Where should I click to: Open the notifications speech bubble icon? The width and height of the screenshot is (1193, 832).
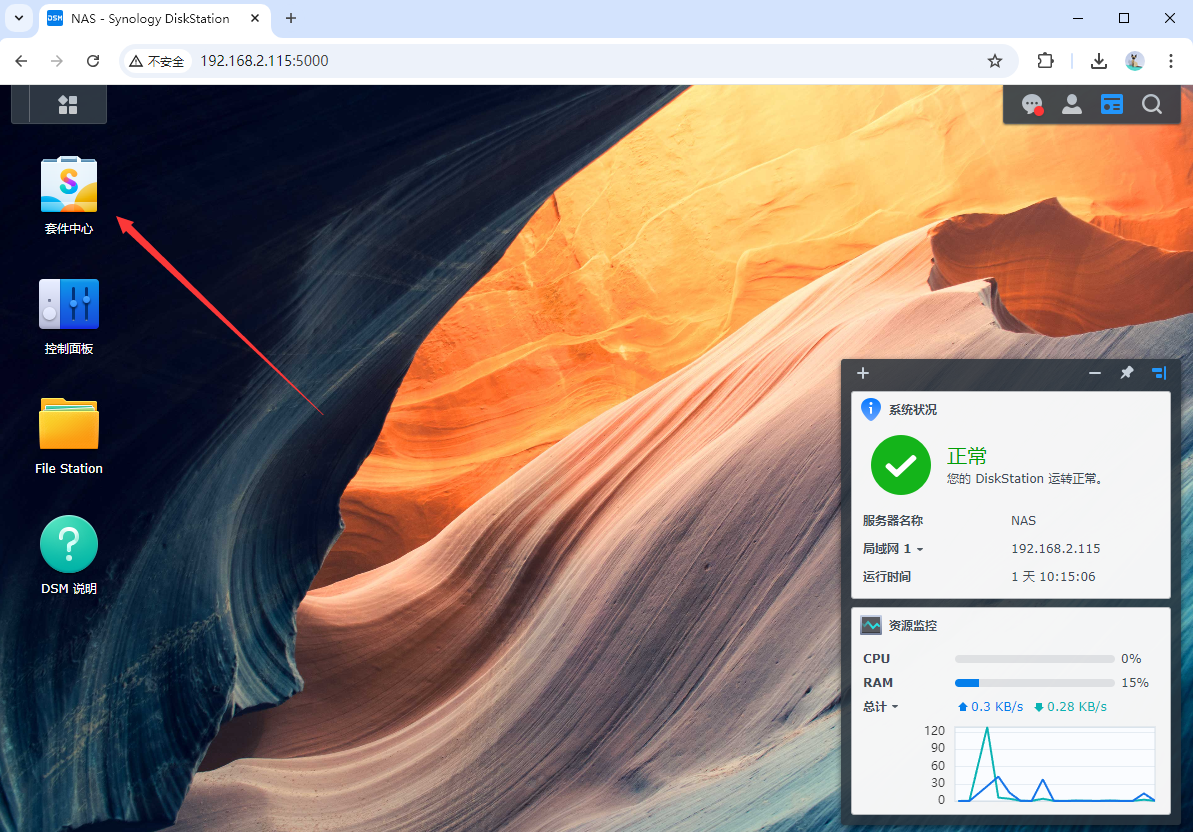pos(1031,104)
